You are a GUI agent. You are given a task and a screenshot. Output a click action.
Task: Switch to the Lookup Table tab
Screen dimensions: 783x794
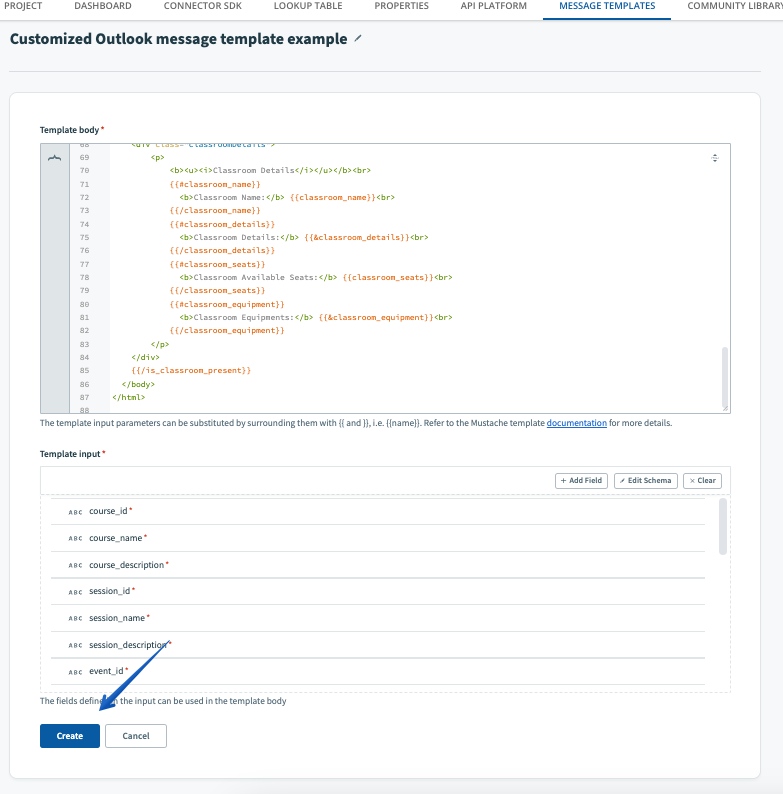tap(306, 6)
